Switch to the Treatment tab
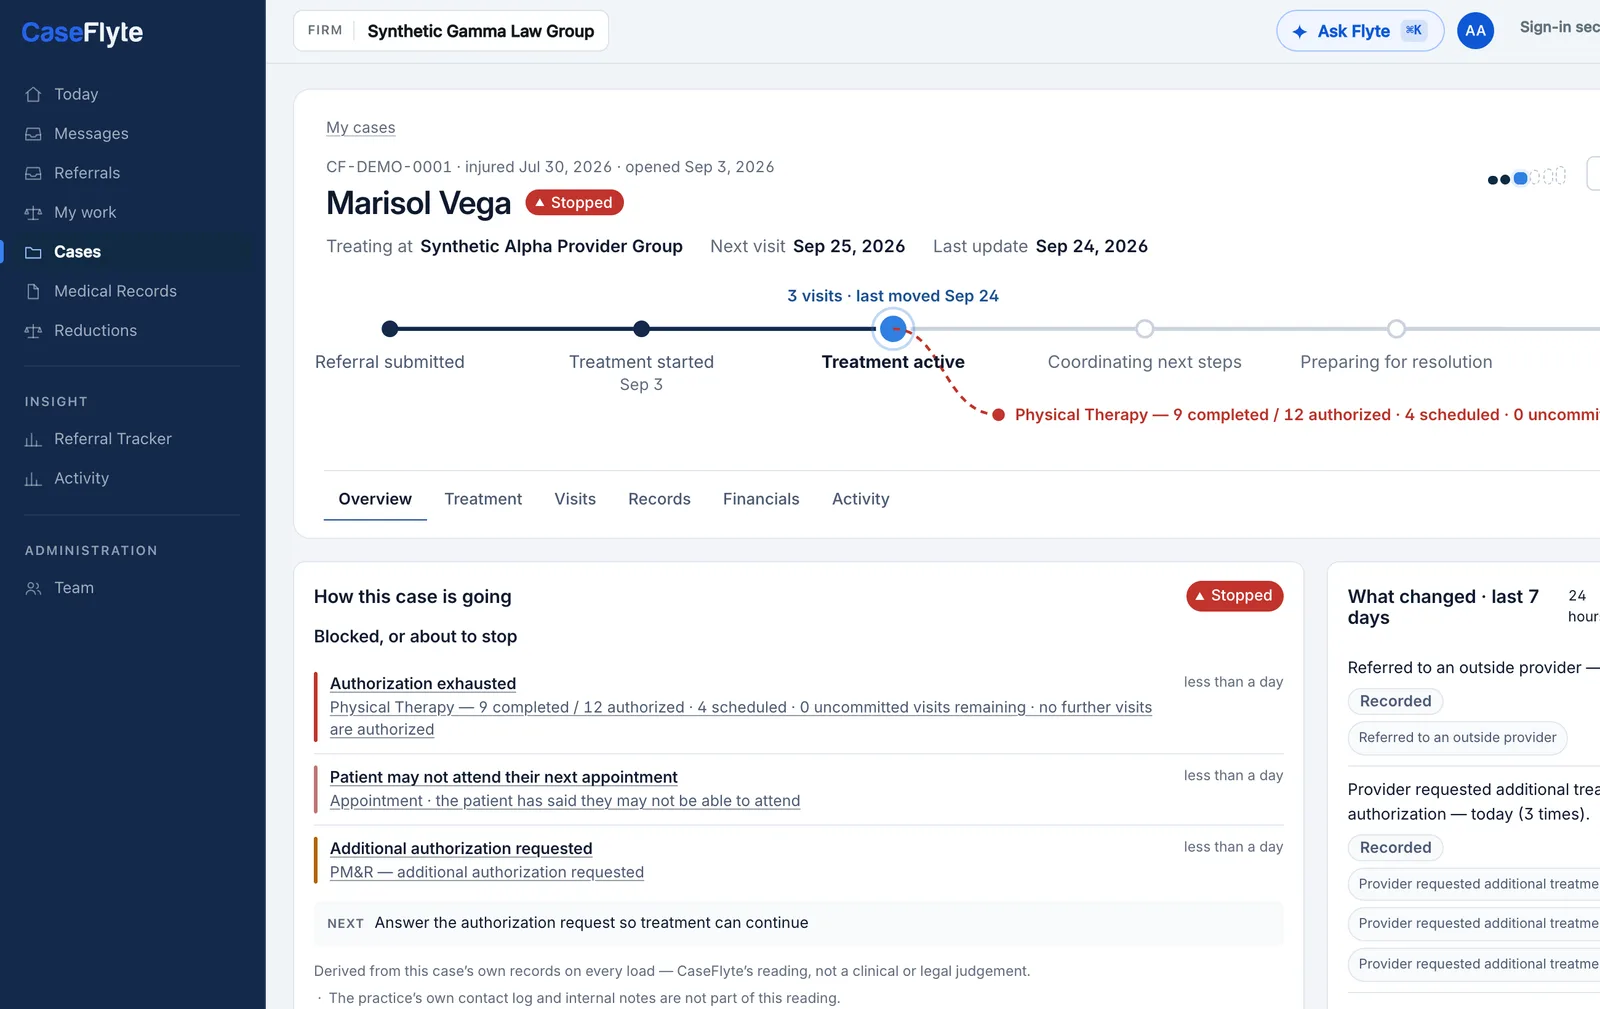Screen dimensions: 1600x1009 coord(483,499)
